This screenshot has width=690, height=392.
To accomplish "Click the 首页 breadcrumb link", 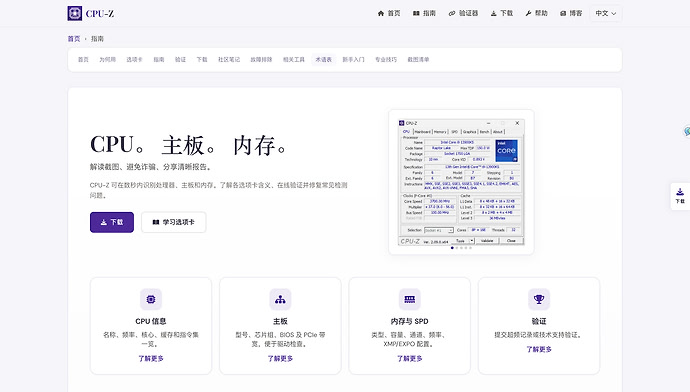I will 74,39.
